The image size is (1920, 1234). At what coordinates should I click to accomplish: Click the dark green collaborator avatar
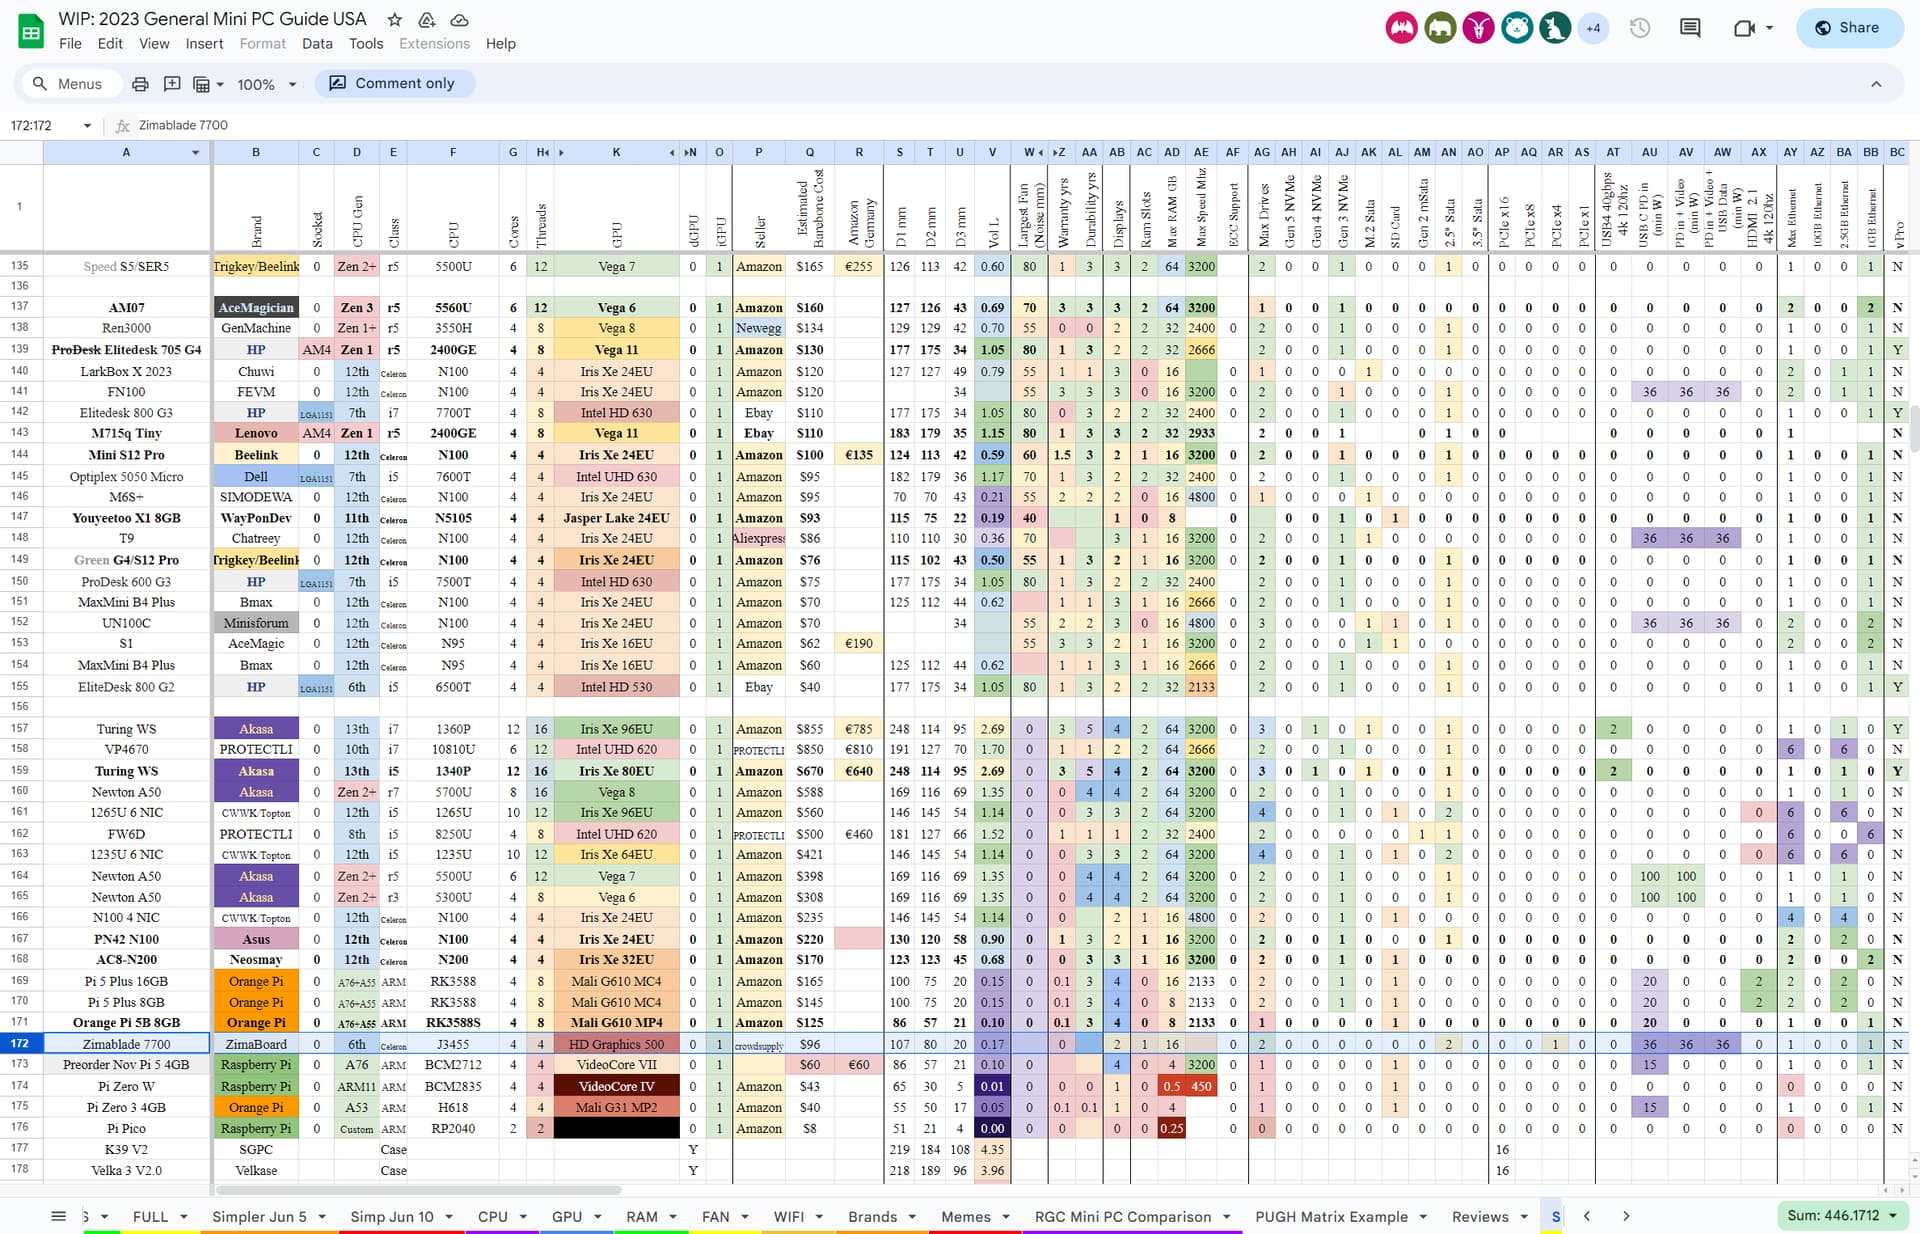pos(1555,28)
